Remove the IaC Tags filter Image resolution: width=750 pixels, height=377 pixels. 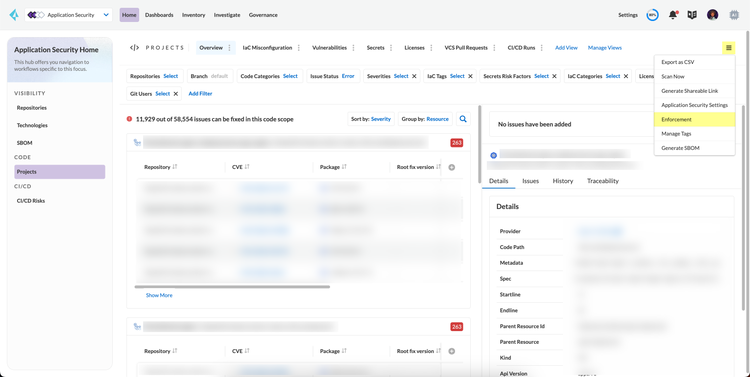click(470, 76)
